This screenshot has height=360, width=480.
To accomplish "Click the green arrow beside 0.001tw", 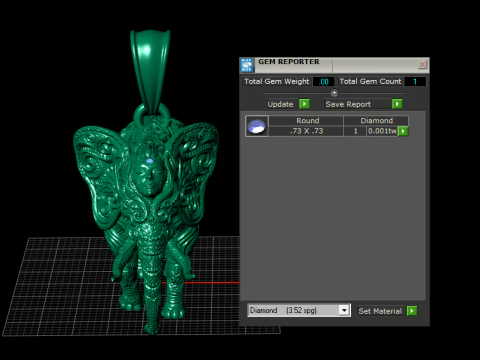I will coord(403,131).
